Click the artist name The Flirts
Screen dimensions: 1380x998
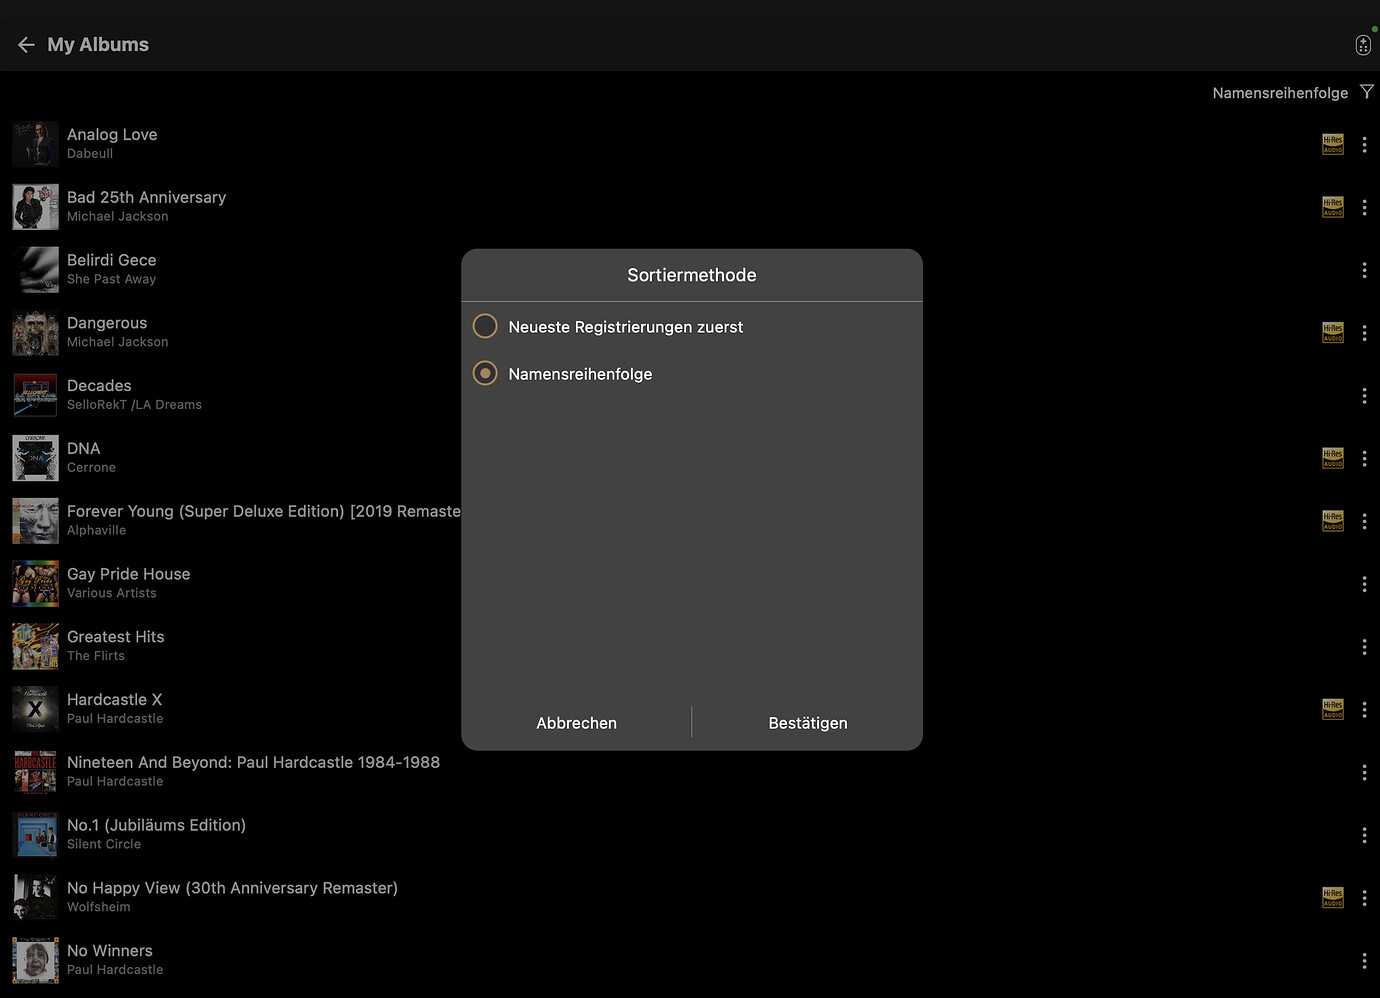[96, 656]
